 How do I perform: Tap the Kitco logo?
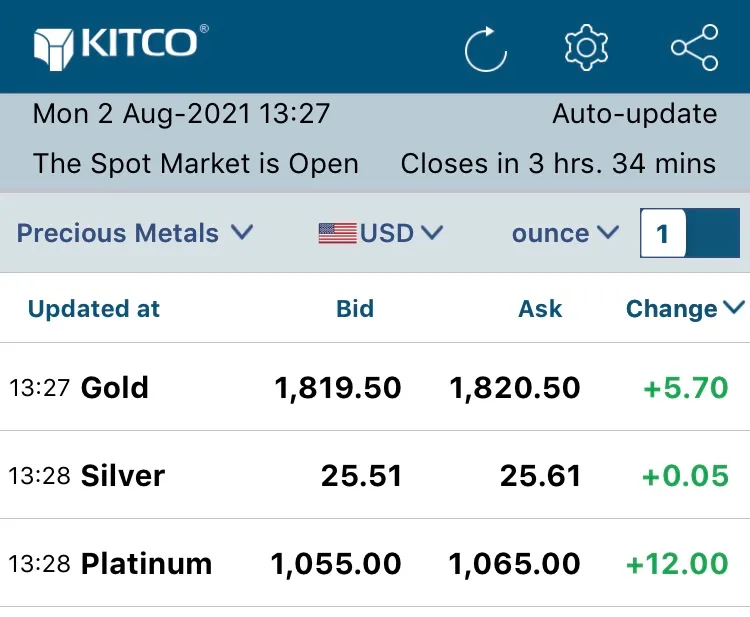(x=120, y=45)
